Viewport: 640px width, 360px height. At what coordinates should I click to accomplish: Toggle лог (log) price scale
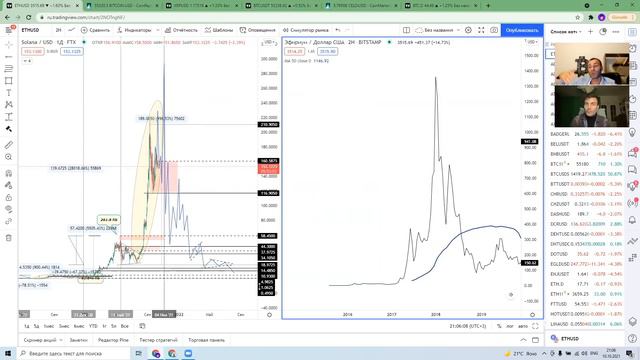pyautogui.click(x=510, y=326)
